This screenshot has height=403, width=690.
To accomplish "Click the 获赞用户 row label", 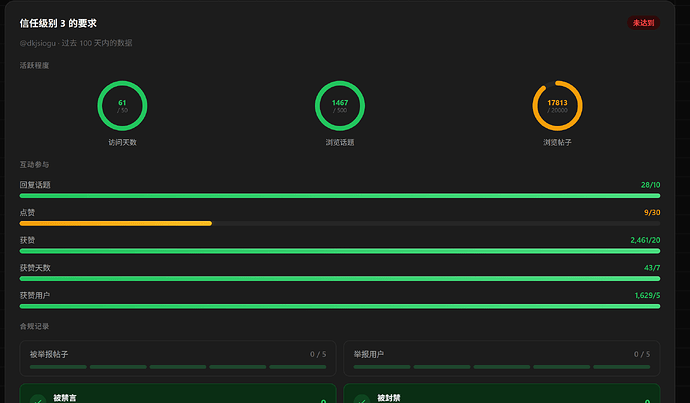I will tap(35, 295).
